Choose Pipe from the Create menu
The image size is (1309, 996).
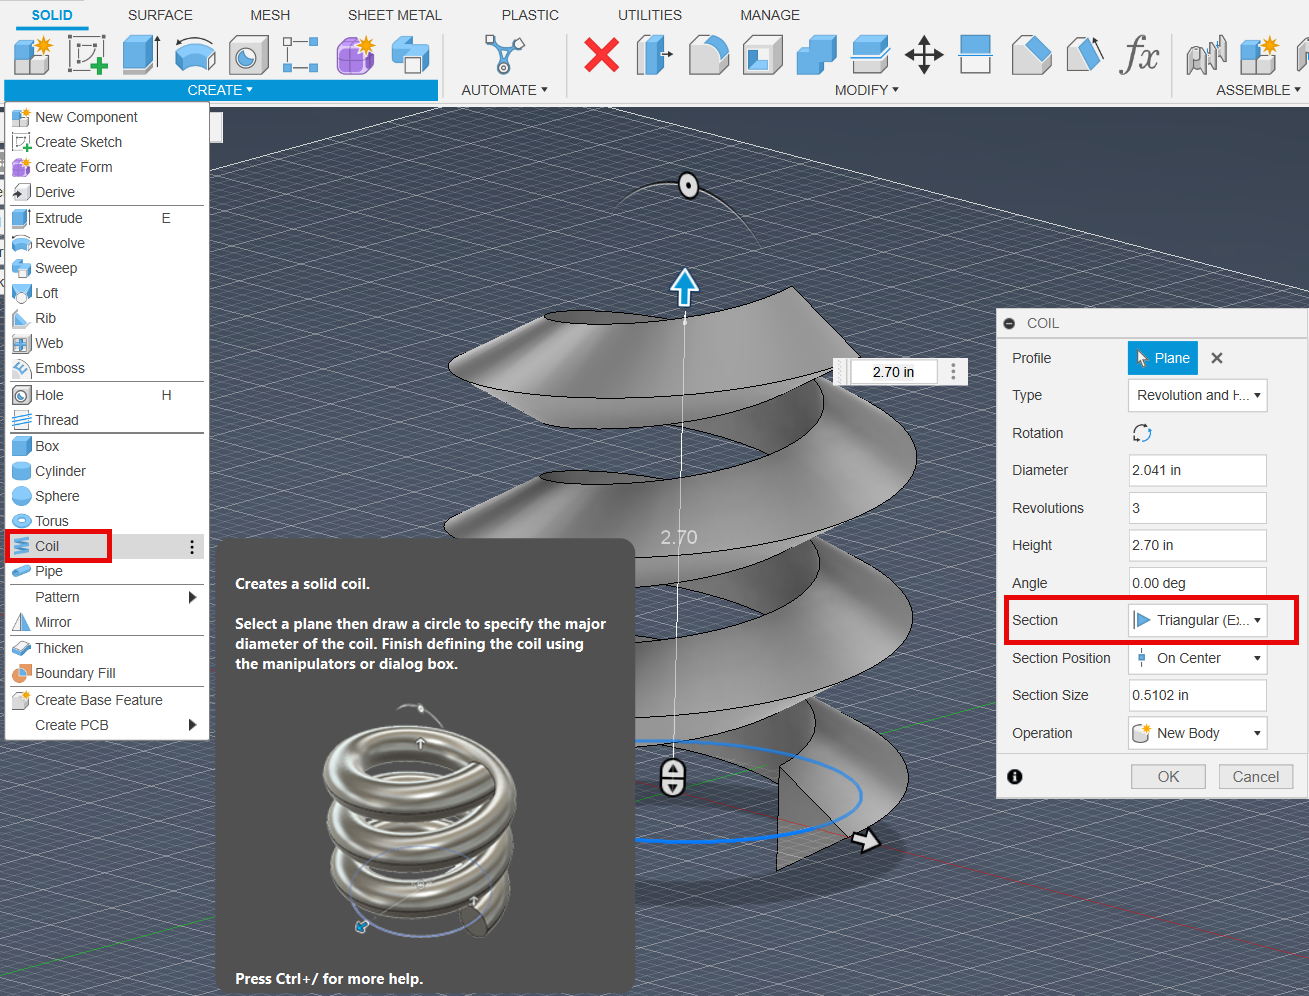click(x=107, y=571)
